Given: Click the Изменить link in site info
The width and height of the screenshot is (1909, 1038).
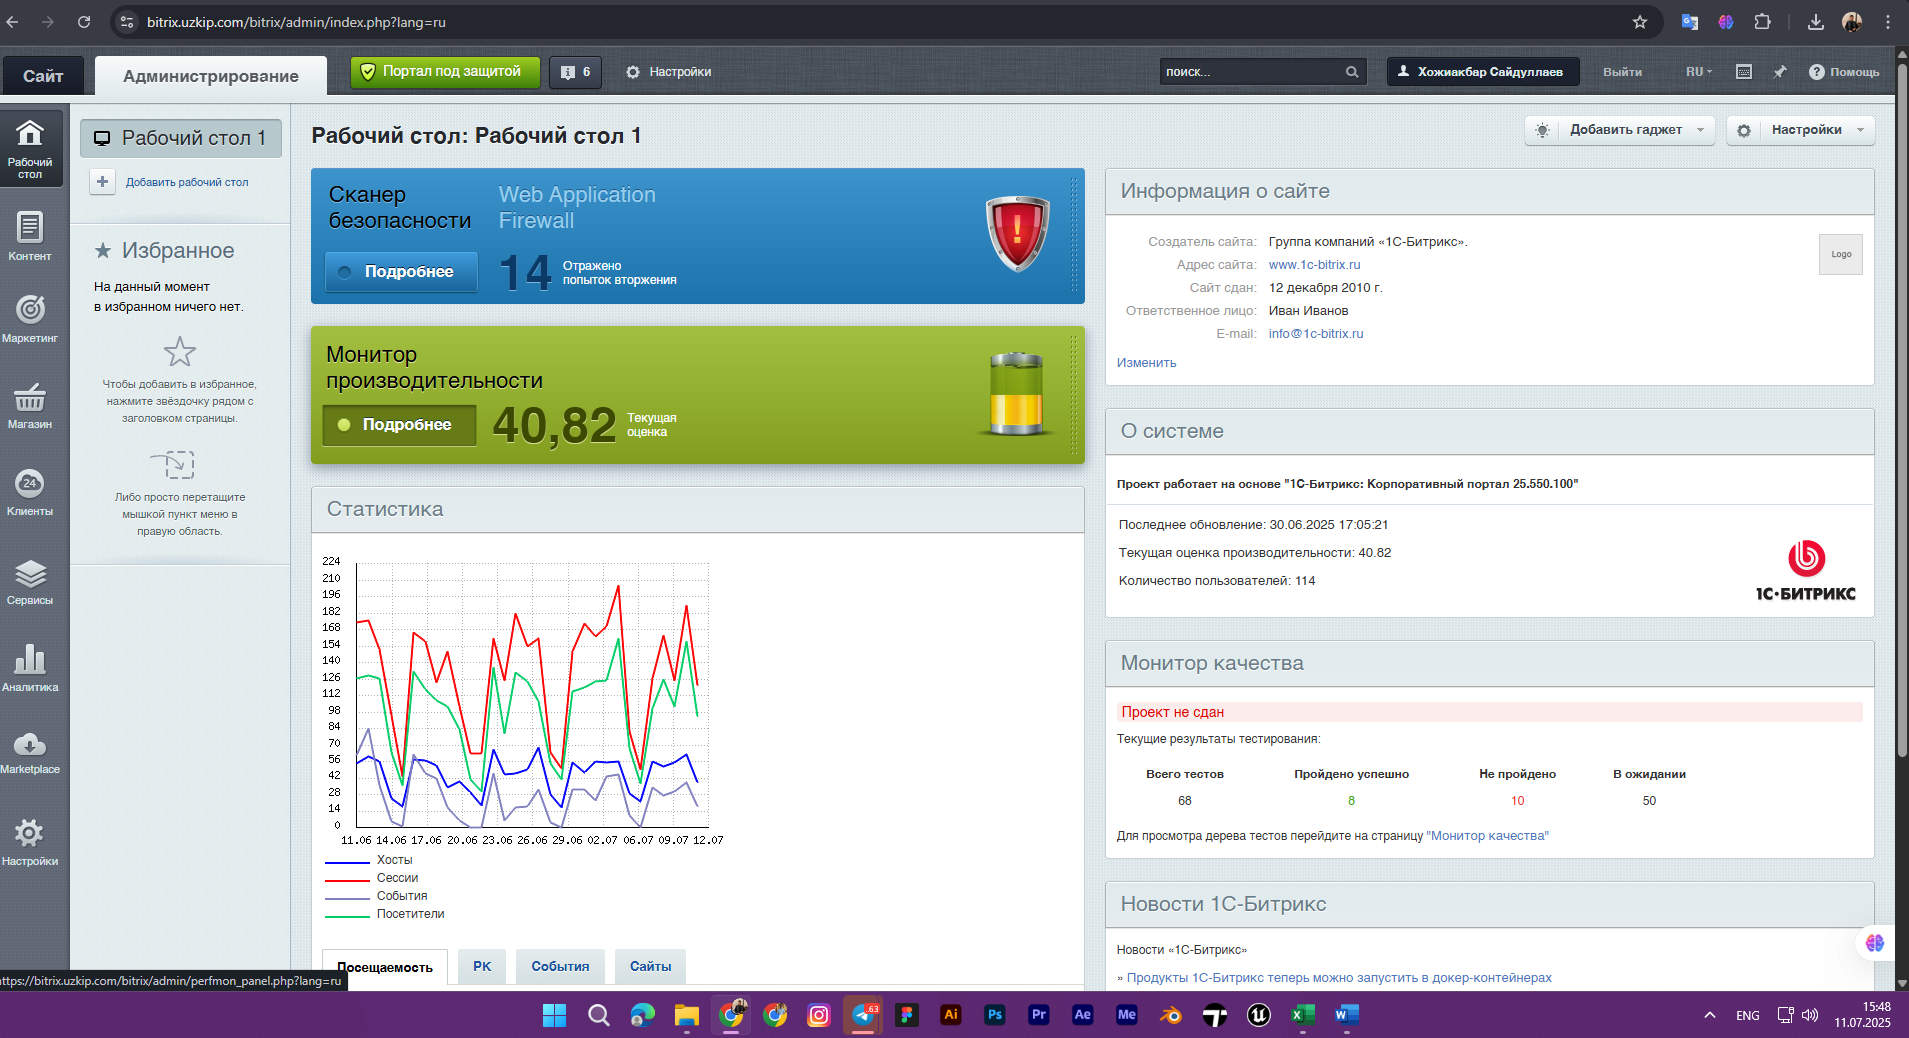Looking at the screenshot, I should click(x=1146, y=363).
